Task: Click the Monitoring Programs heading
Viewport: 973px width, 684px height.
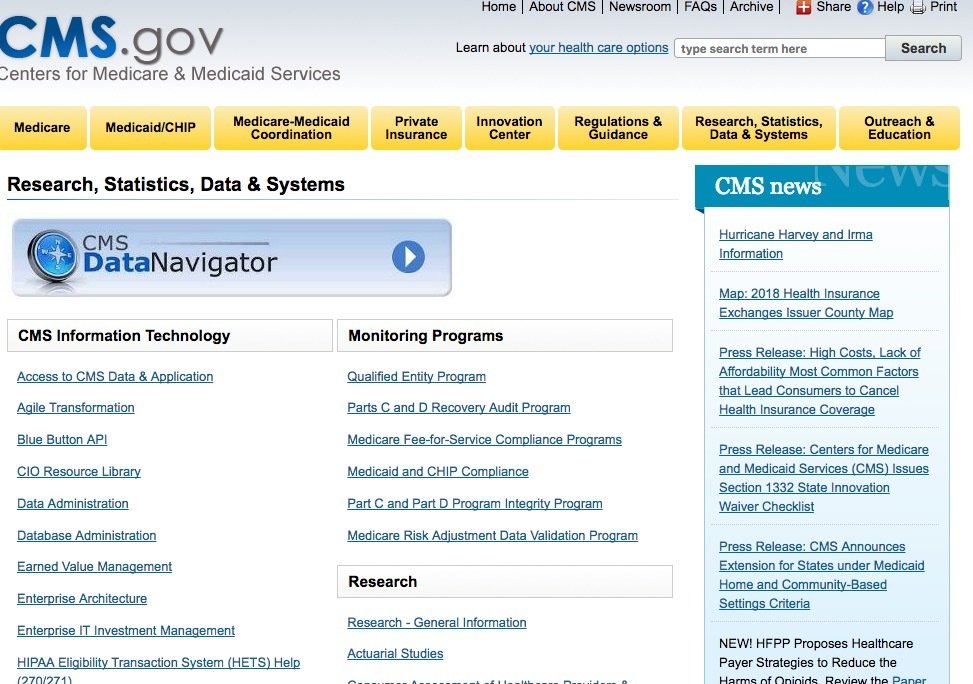Action: pos(504,336)
